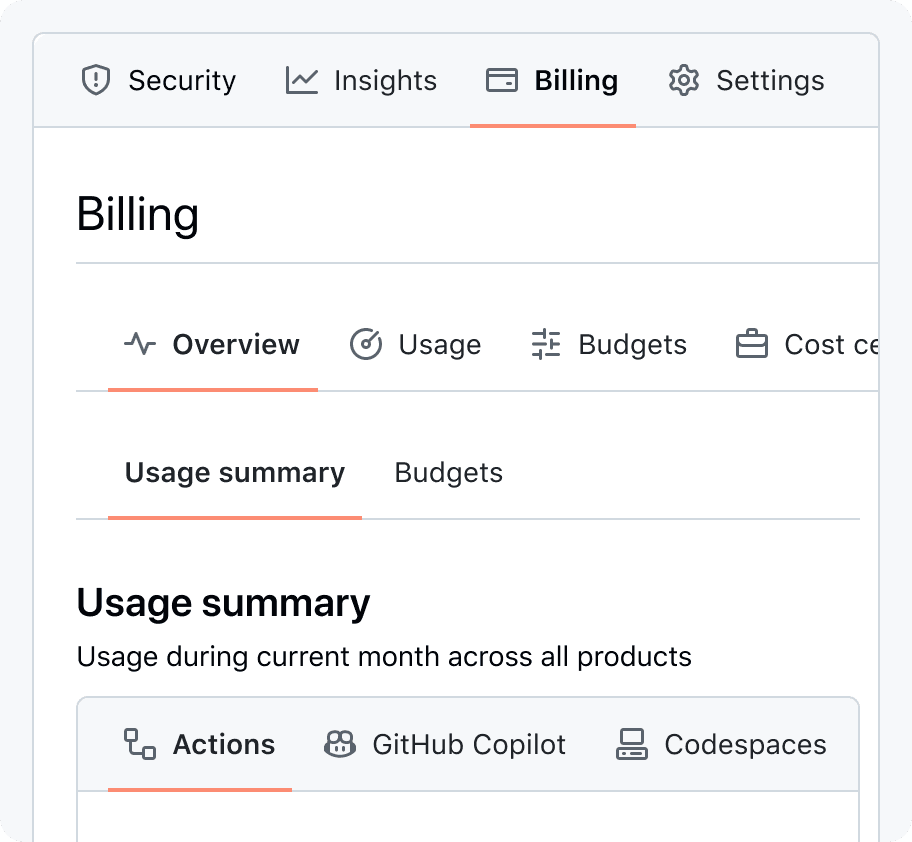Image resolution: width=912 pixels, height=842 pixels.
Task: Click the sliders icon beside Budgets
Action: pos(545,344)
